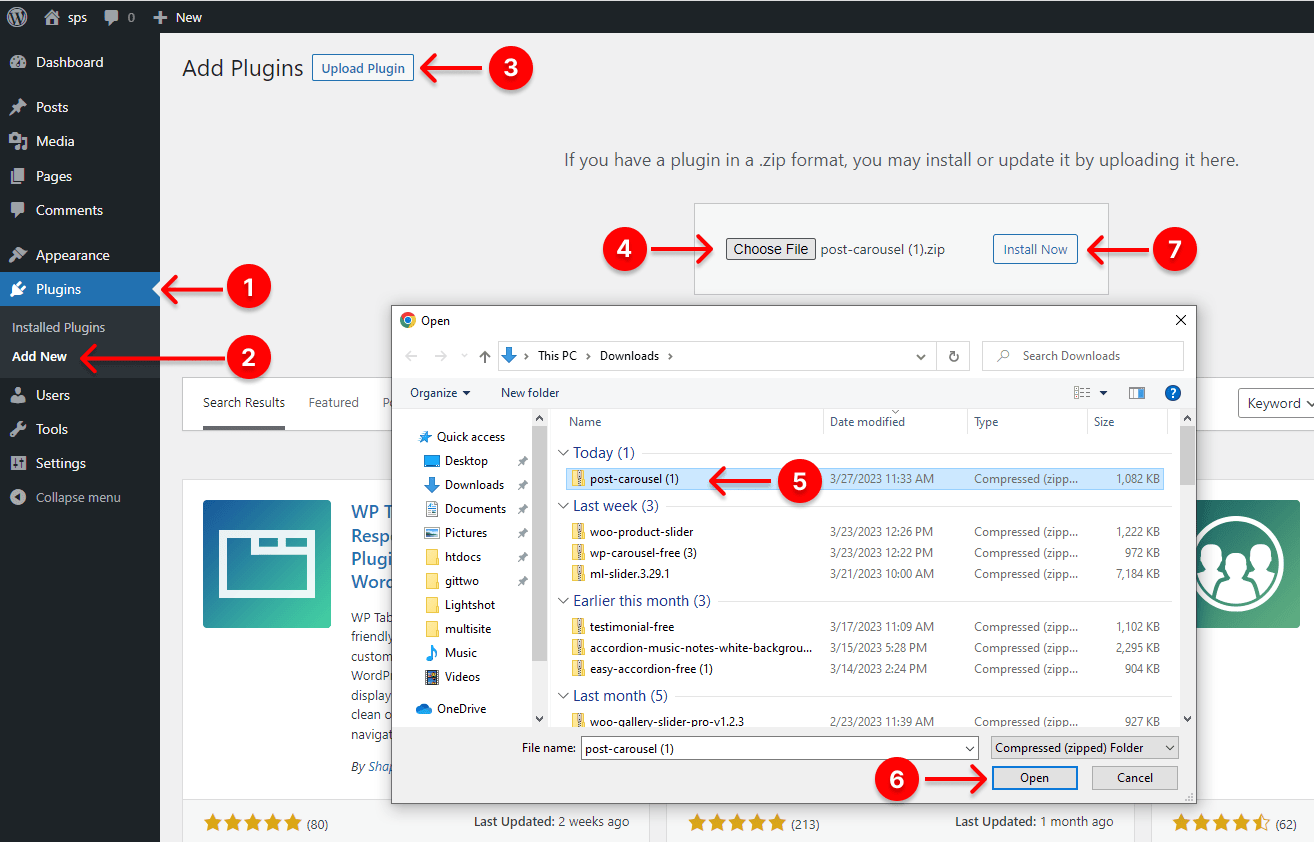Collapse the Last week group
The height and width of the screenshot is (842, 1314).
[x=563, y=506]
